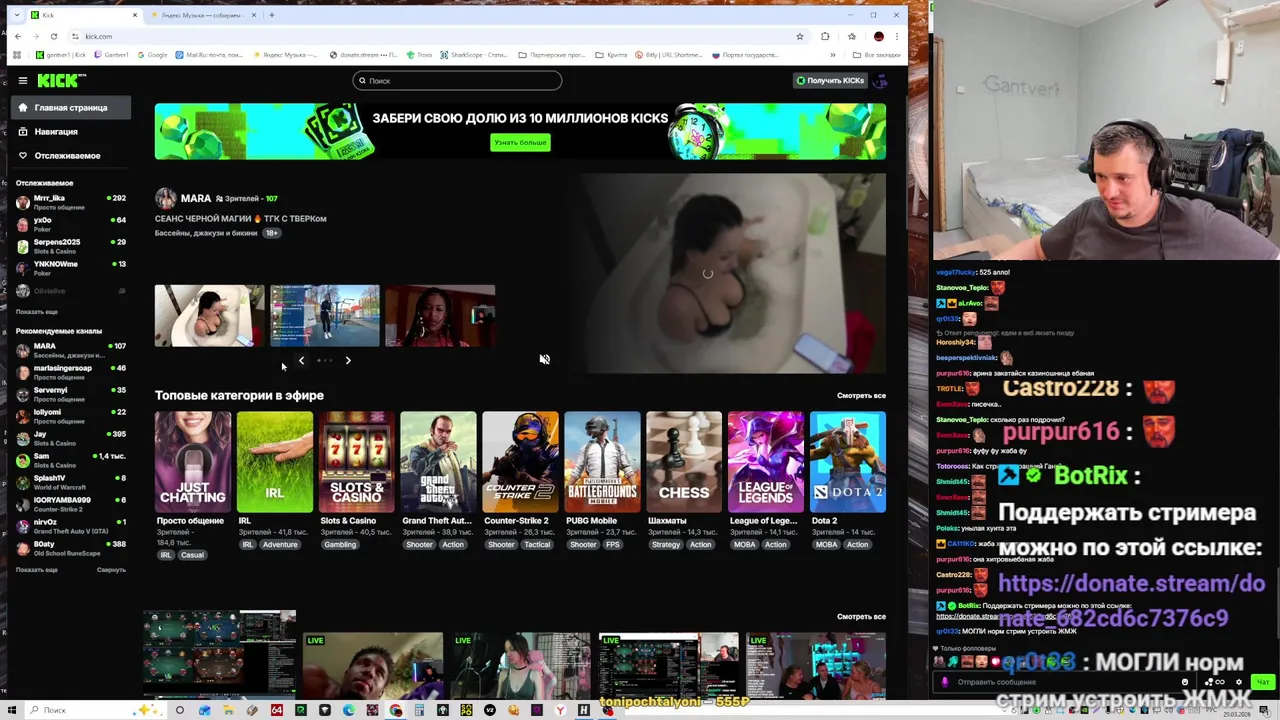Open followed channel Mrrr_ilka
This screenshot has height=720, width=1280.
click(x=71, y=201)
